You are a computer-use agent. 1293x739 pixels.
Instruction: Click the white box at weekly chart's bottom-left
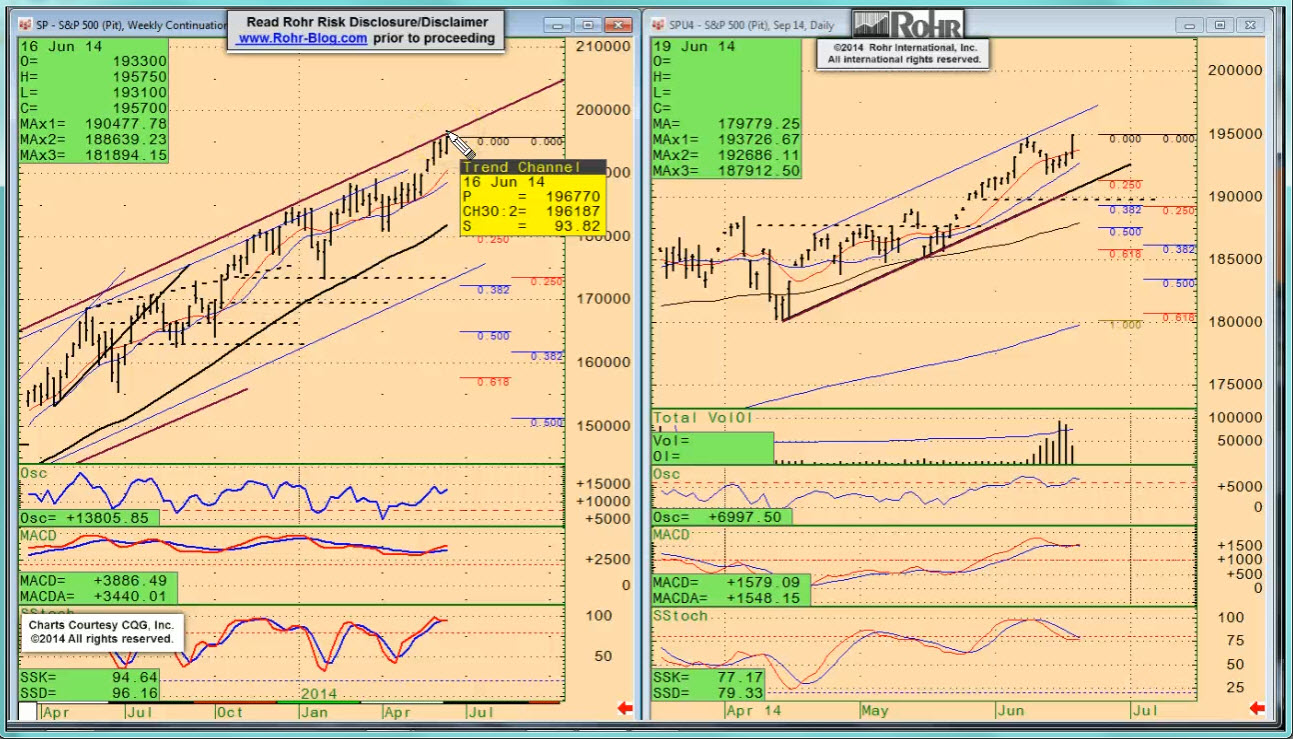pos(28,711)
